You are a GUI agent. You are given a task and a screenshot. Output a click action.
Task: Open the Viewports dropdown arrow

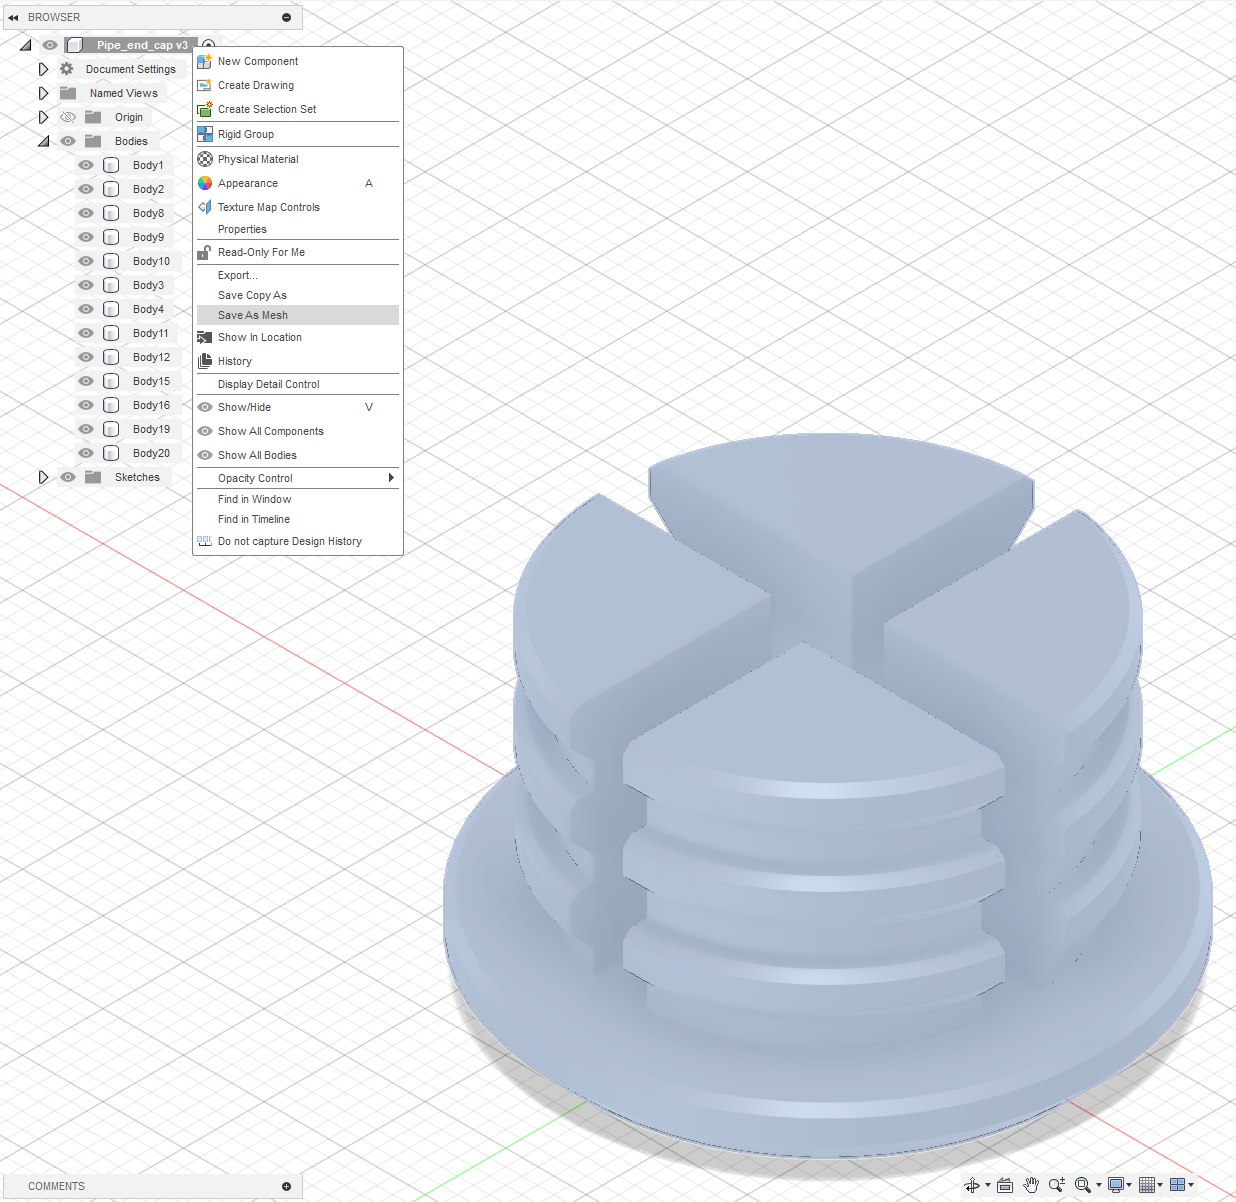click(1191, 1185)
